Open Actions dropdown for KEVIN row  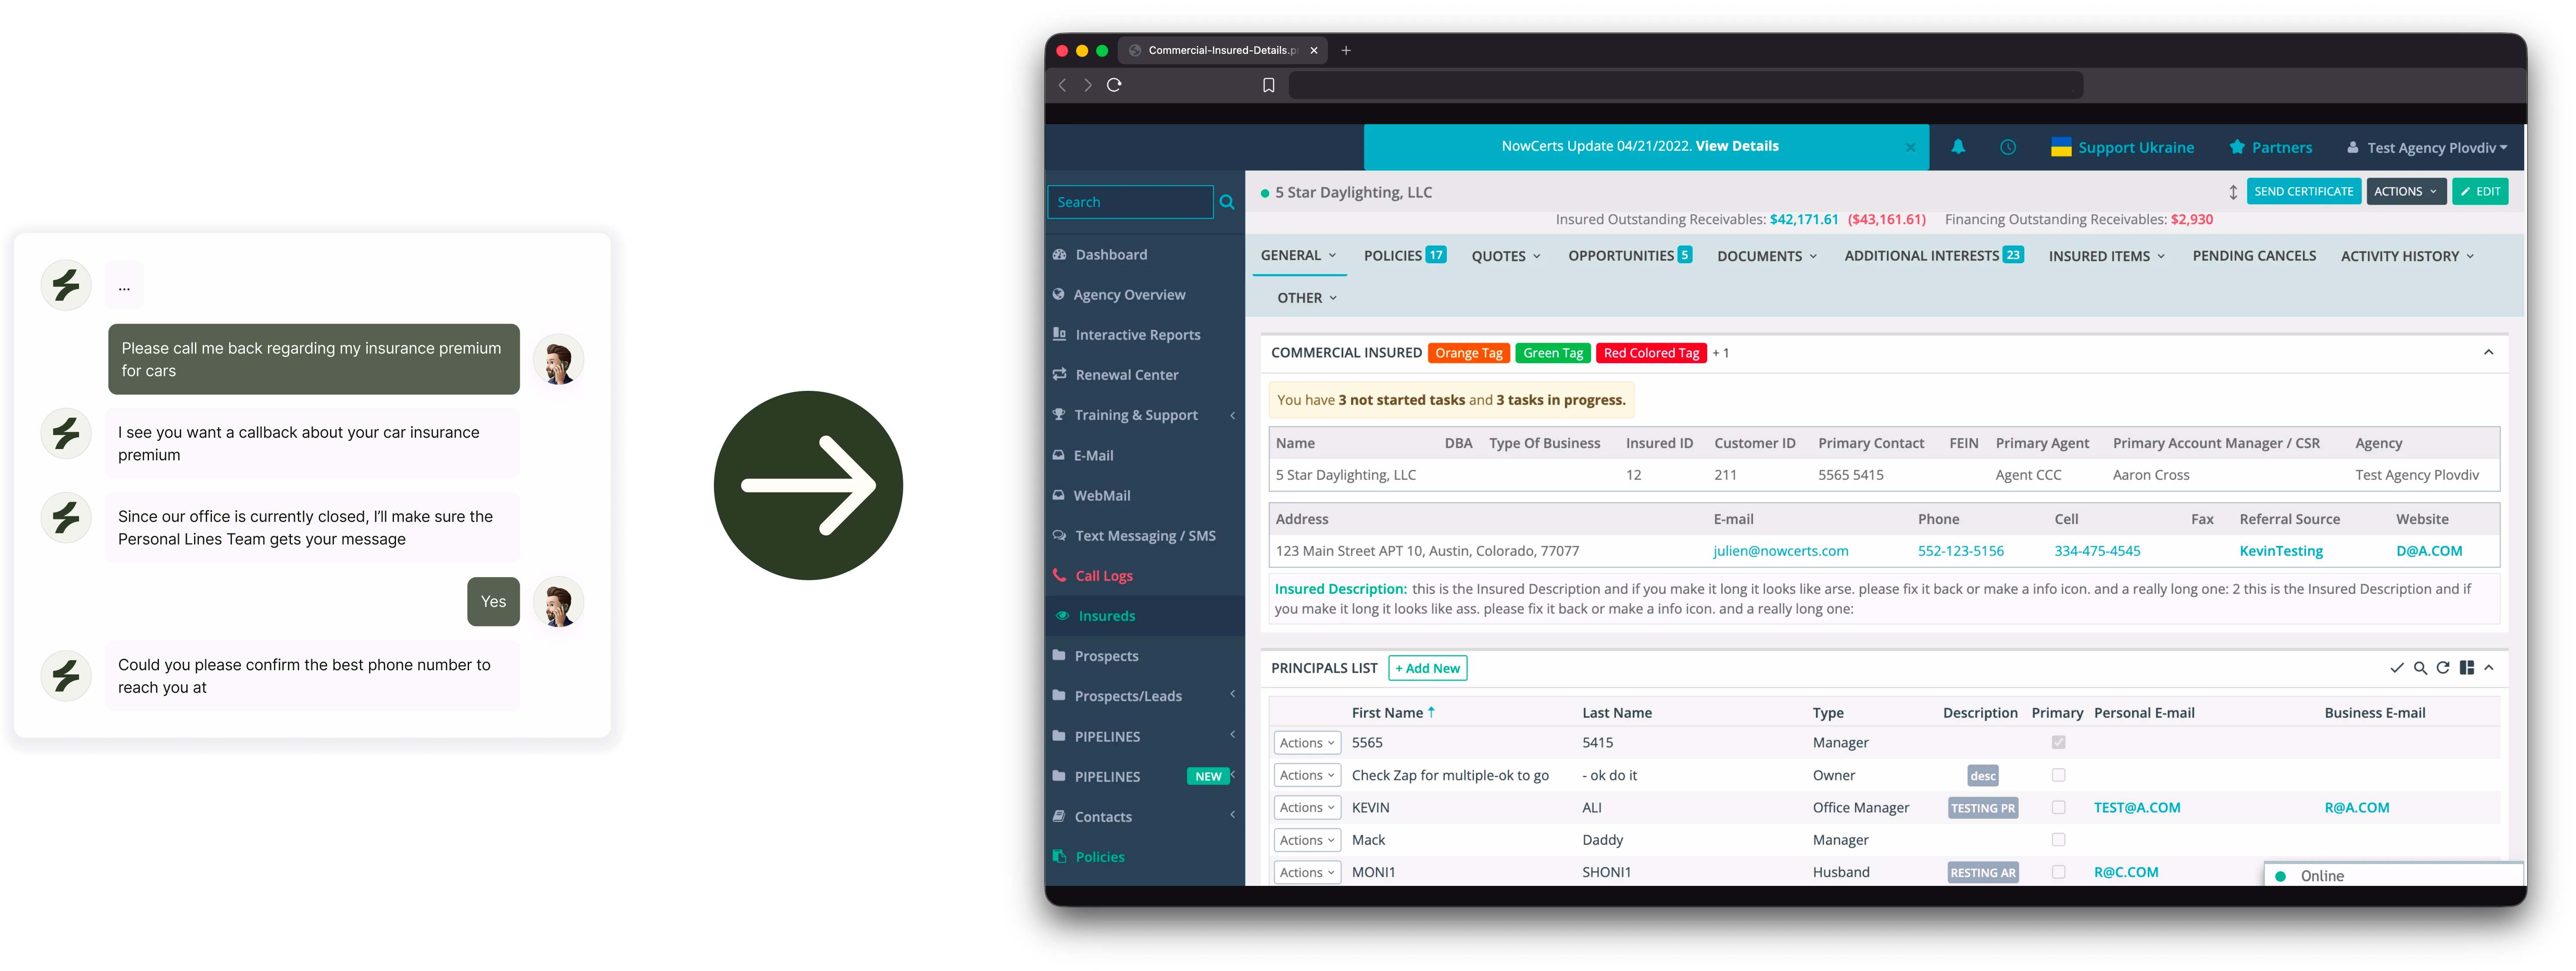[x=1307, y=808]
